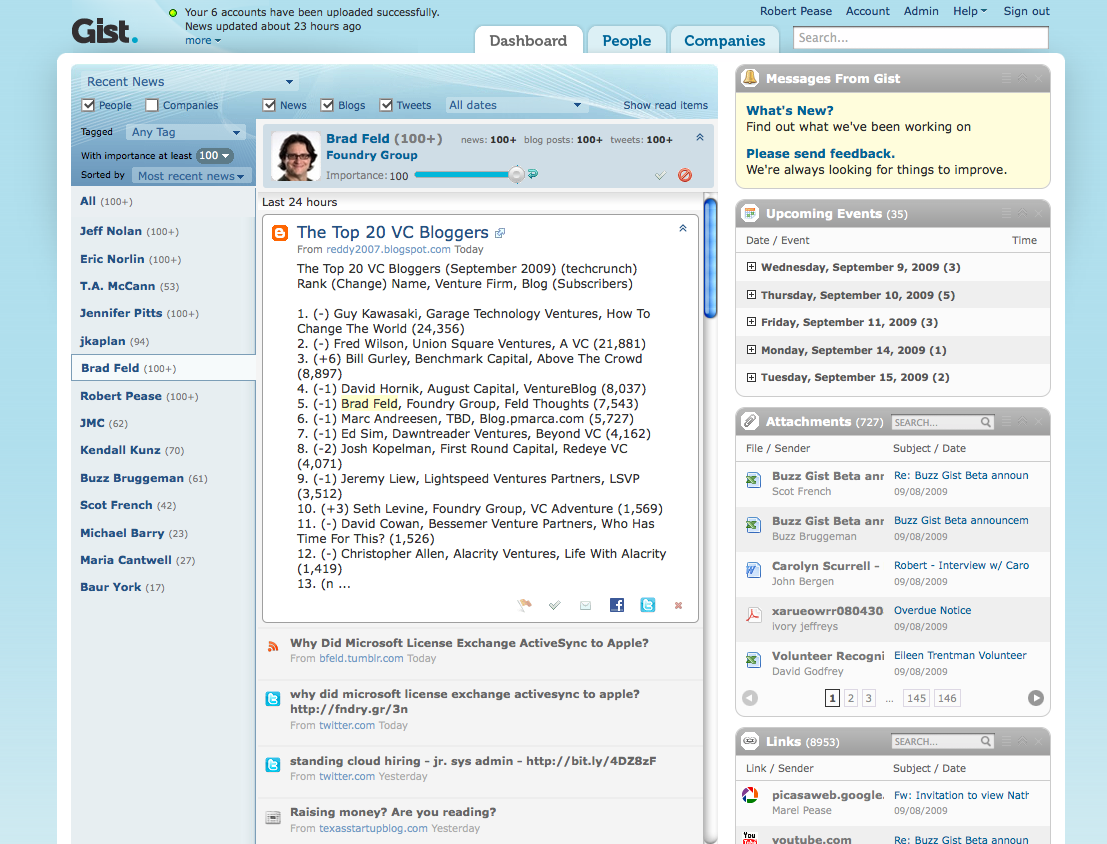1107x844 pixels.
Task: Click the Blogger icon next to The Top 20 VC Bloggers
Action: coord(280,233)
